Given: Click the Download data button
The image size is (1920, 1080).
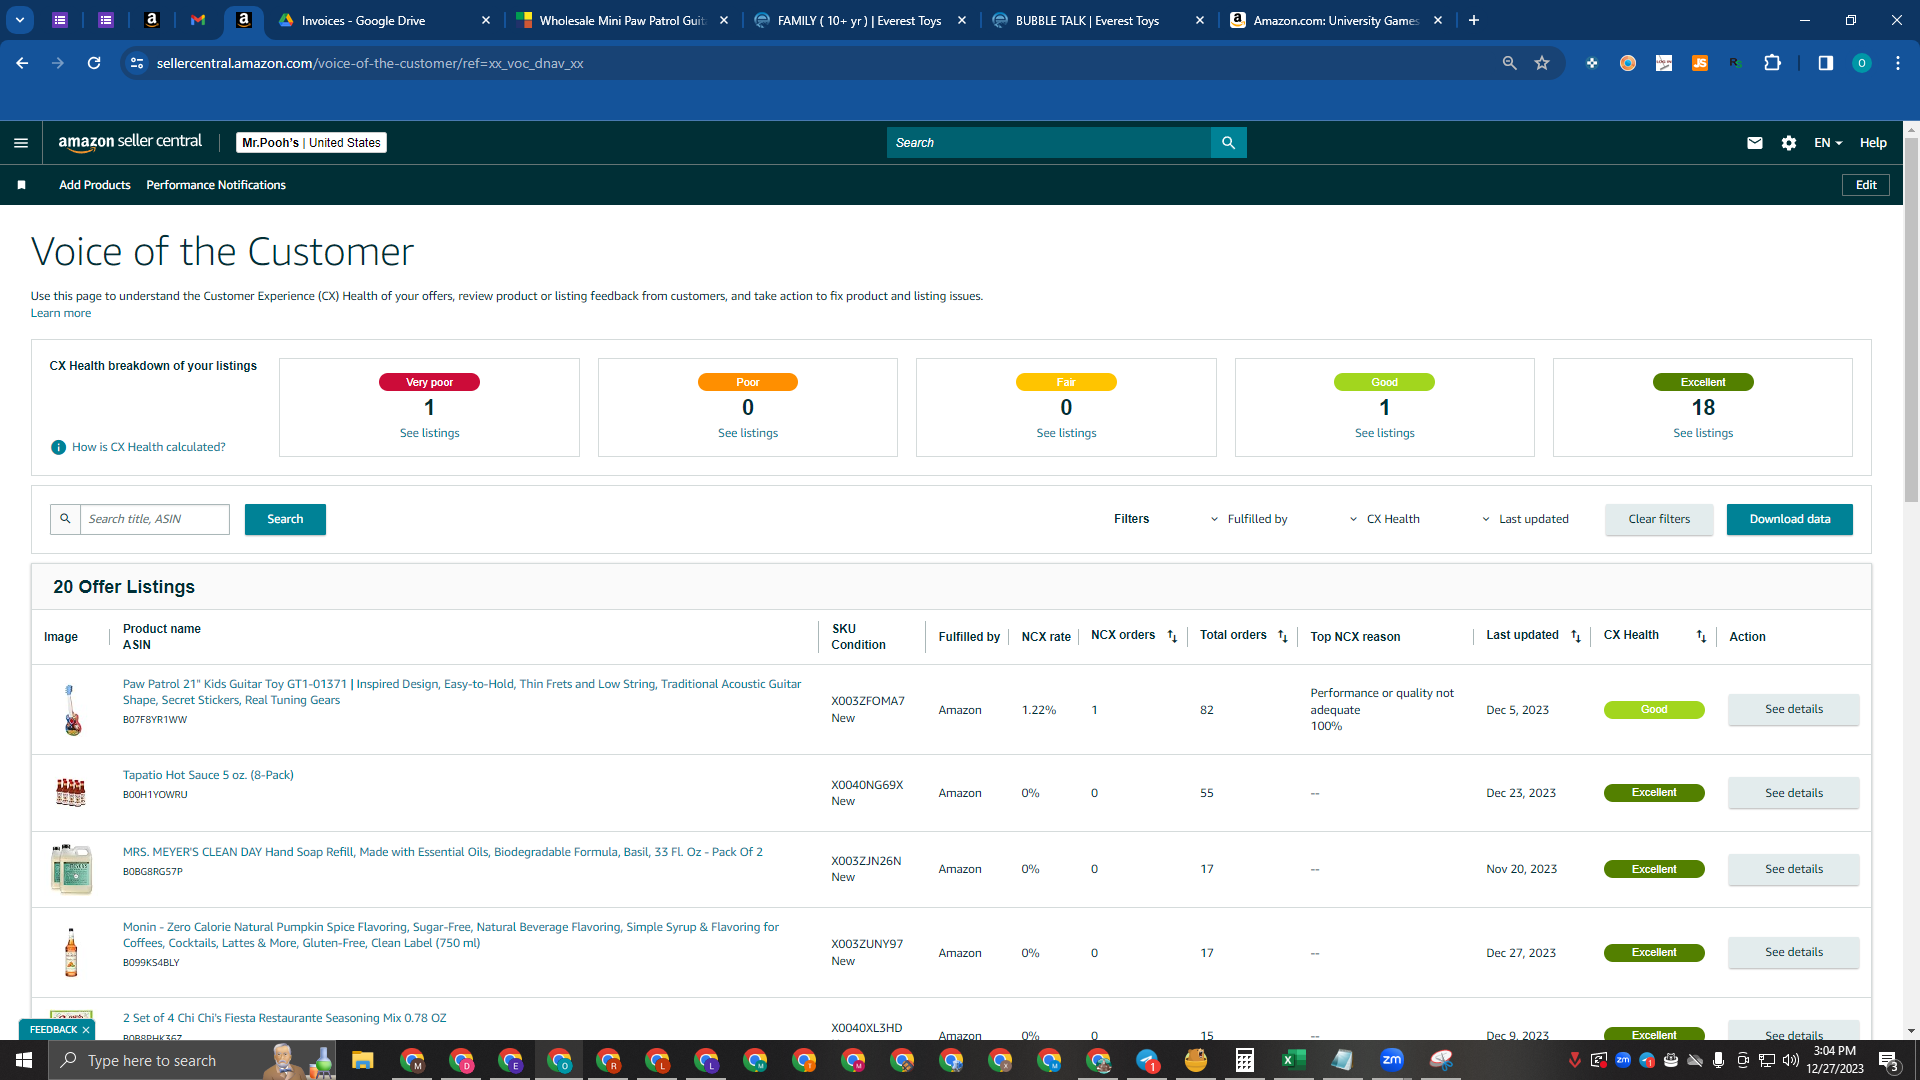Looking at the screenshot, I should click(x=1789, y=519).
